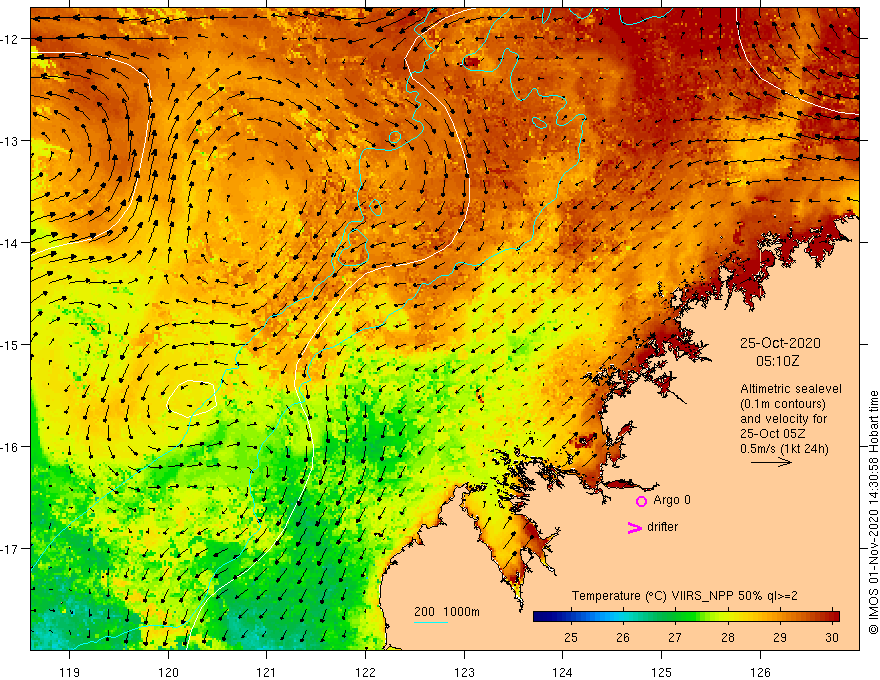Click the '25-Oct 05Z' legend line

click(x=772, y=434)
